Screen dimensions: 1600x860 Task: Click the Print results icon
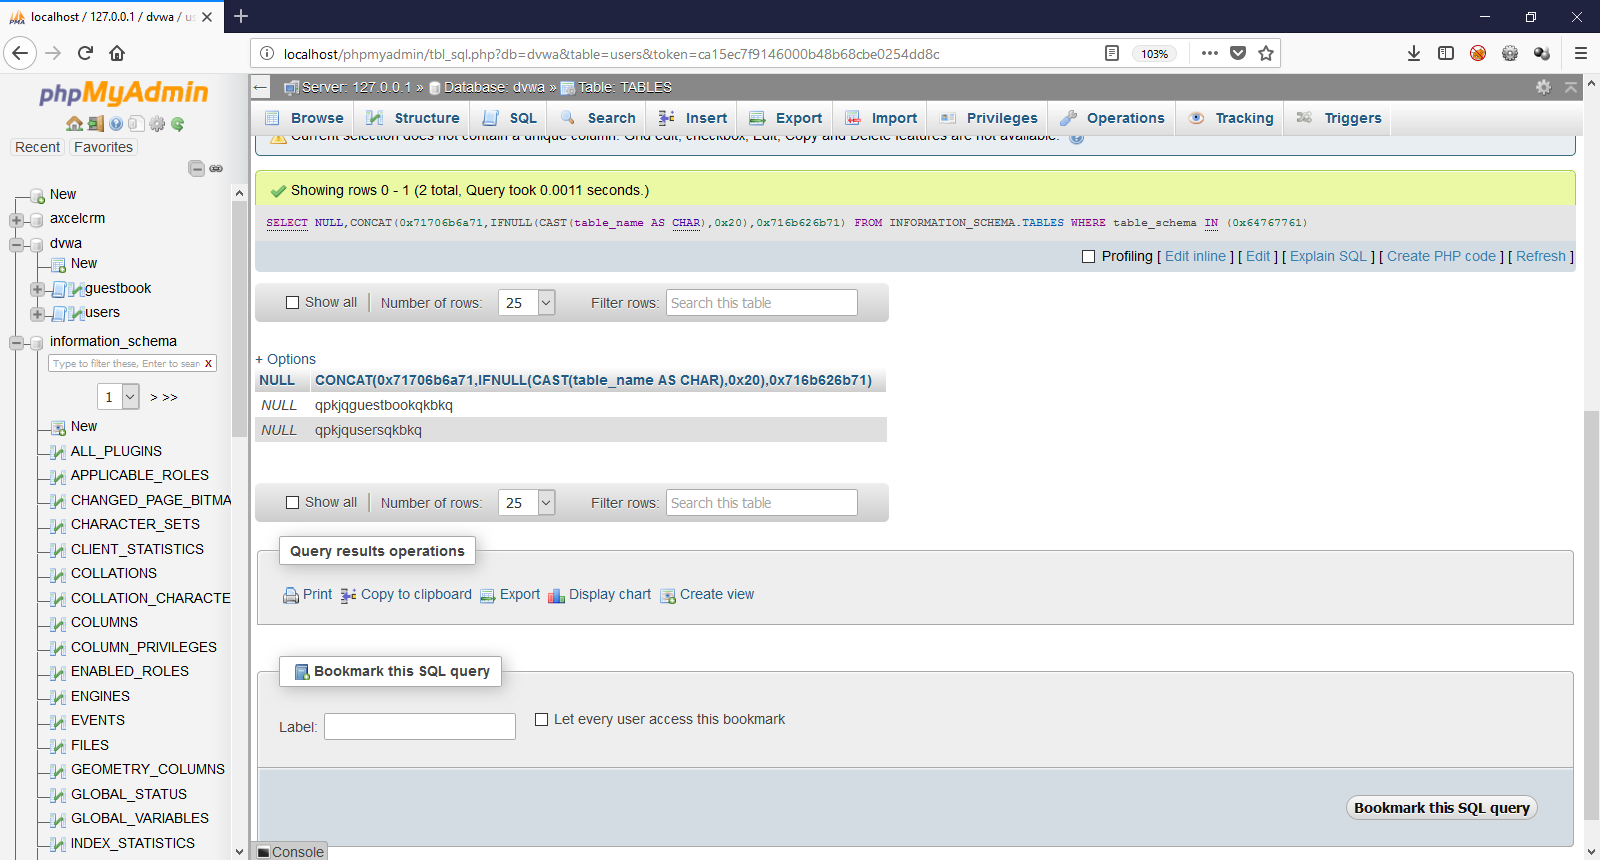[x=291, y=595]
